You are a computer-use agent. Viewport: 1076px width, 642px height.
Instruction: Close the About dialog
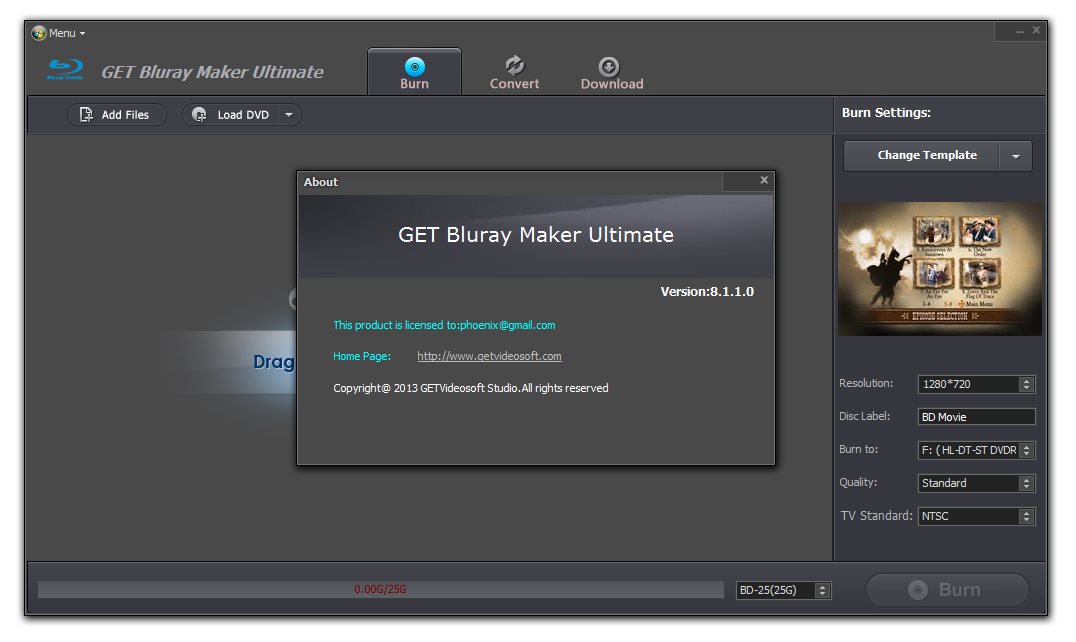pos(764,180)
